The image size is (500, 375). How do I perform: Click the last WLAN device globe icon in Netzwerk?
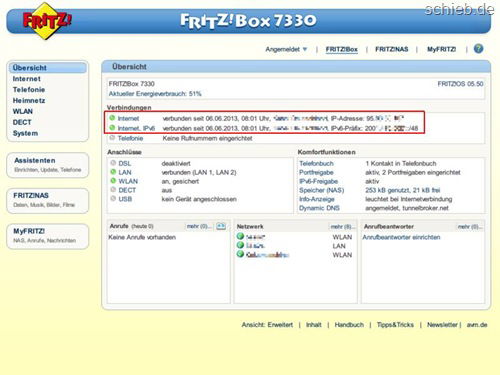pos(240,254)
